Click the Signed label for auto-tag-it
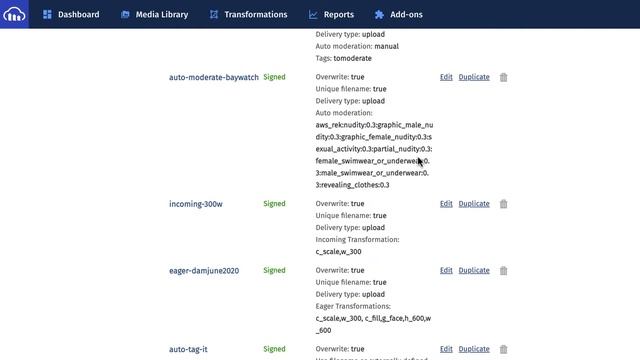The height and width of the screenshot is (360, 640). click(274, 349)
